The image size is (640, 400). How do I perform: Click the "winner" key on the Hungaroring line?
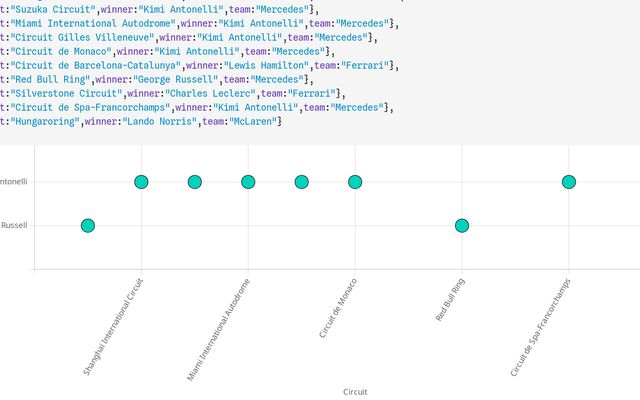coord(101,121)
